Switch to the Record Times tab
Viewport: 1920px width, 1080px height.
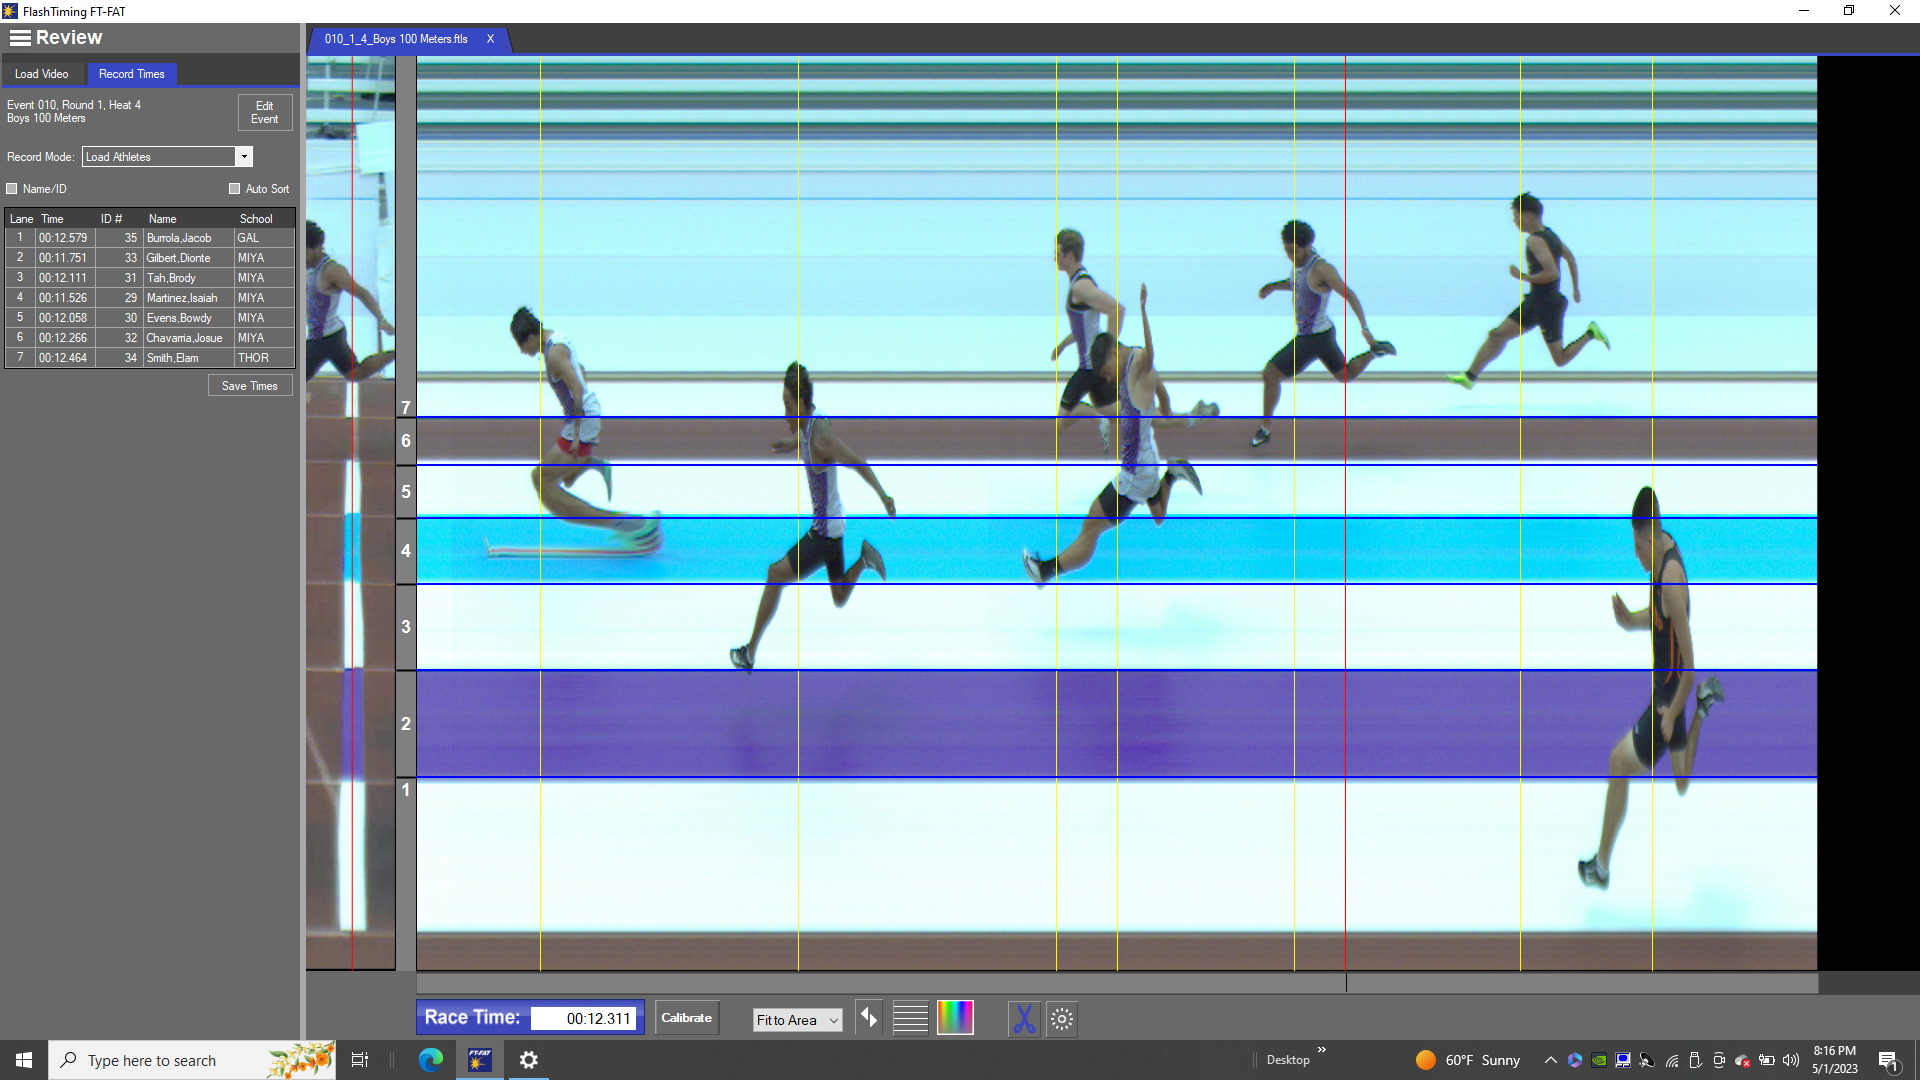pos(132,74)
